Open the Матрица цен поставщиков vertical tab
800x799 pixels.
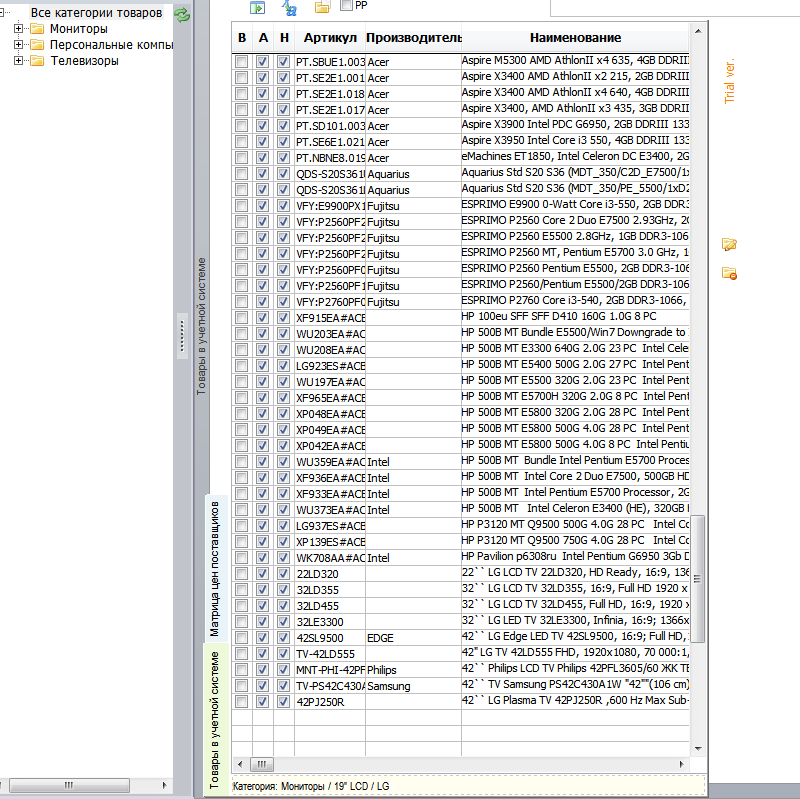coord(214,568)
